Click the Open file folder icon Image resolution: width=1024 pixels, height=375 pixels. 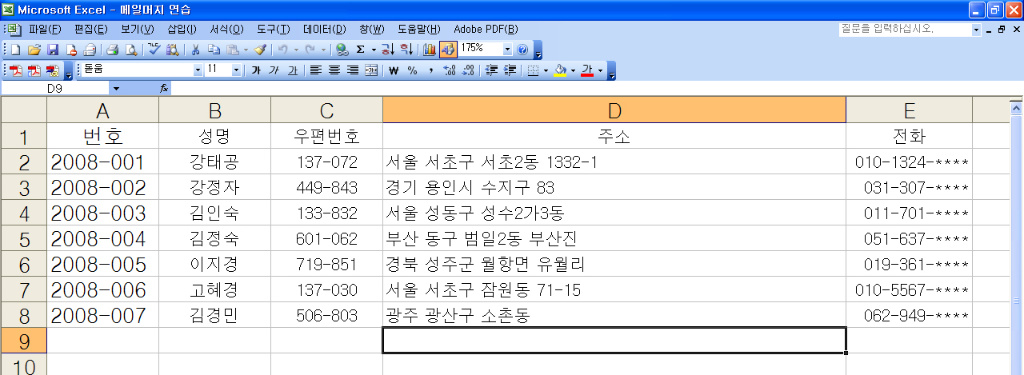coord(35,50)
